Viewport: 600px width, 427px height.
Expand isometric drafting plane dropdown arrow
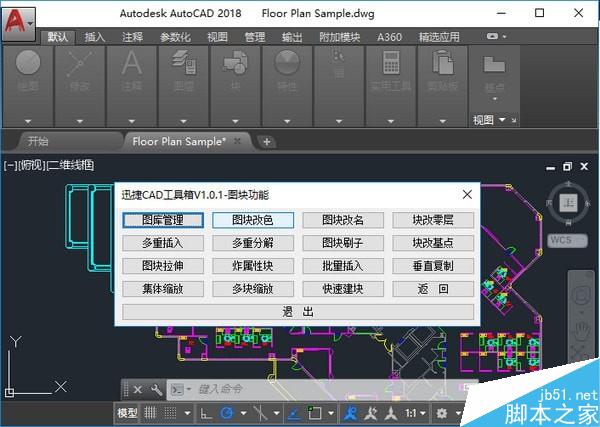tap(276, 413)
